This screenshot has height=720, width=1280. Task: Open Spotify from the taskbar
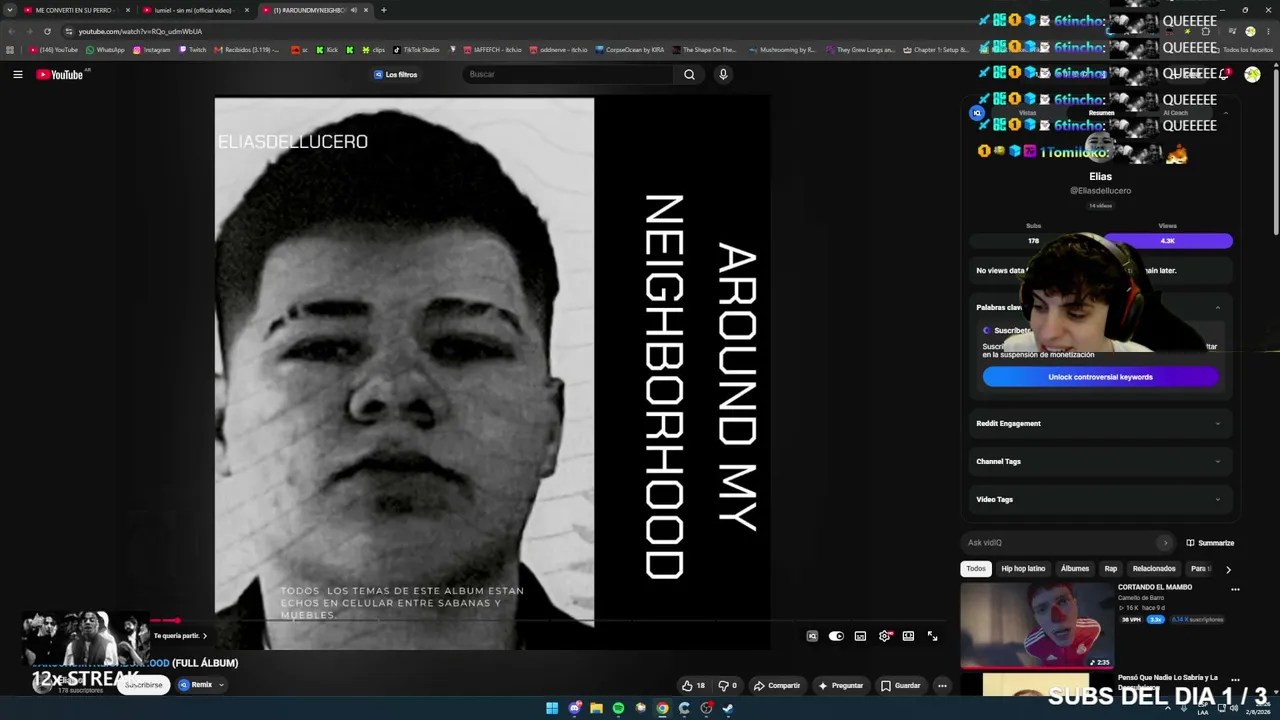618,708
